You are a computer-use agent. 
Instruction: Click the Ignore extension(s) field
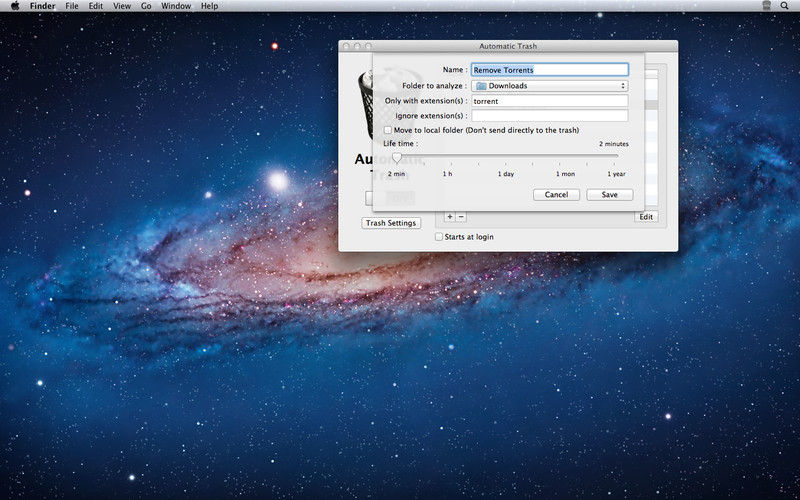point(549,116)
